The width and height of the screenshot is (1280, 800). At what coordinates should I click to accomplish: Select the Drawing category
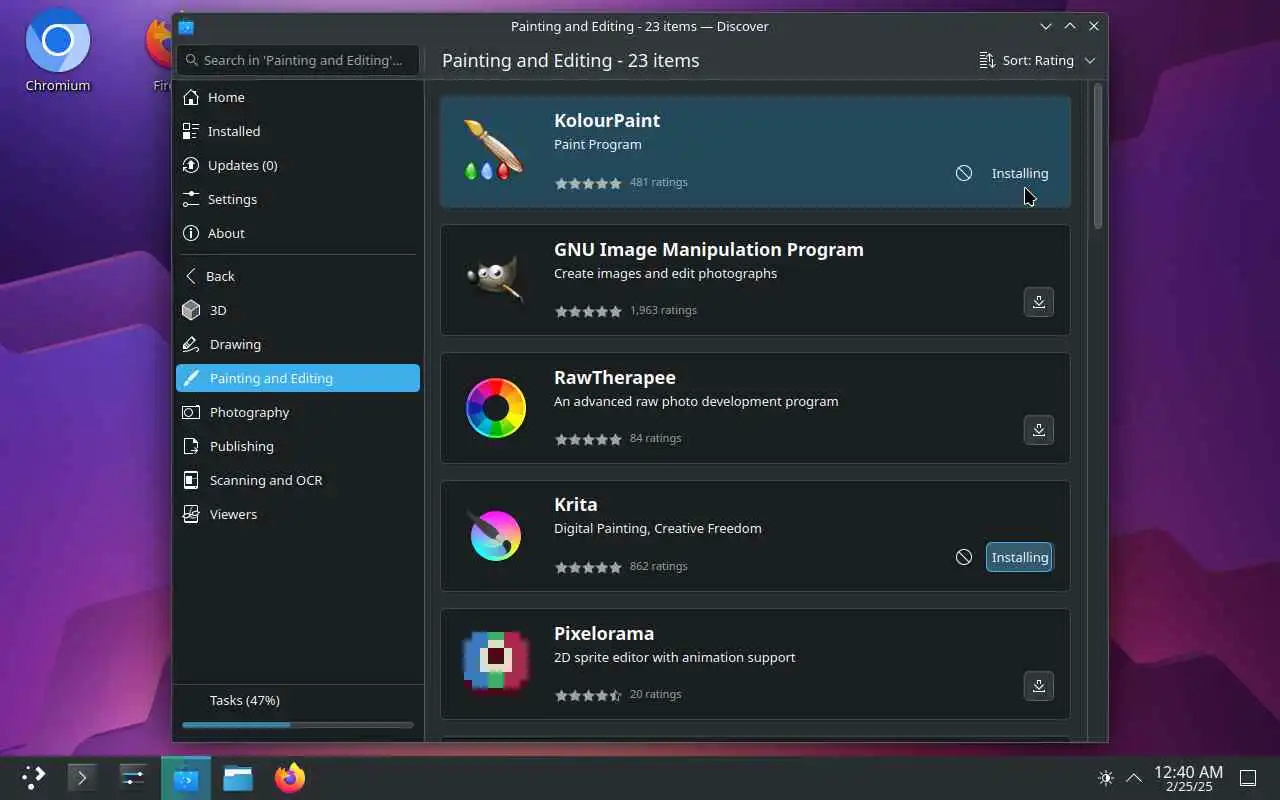tap(298, 344)
